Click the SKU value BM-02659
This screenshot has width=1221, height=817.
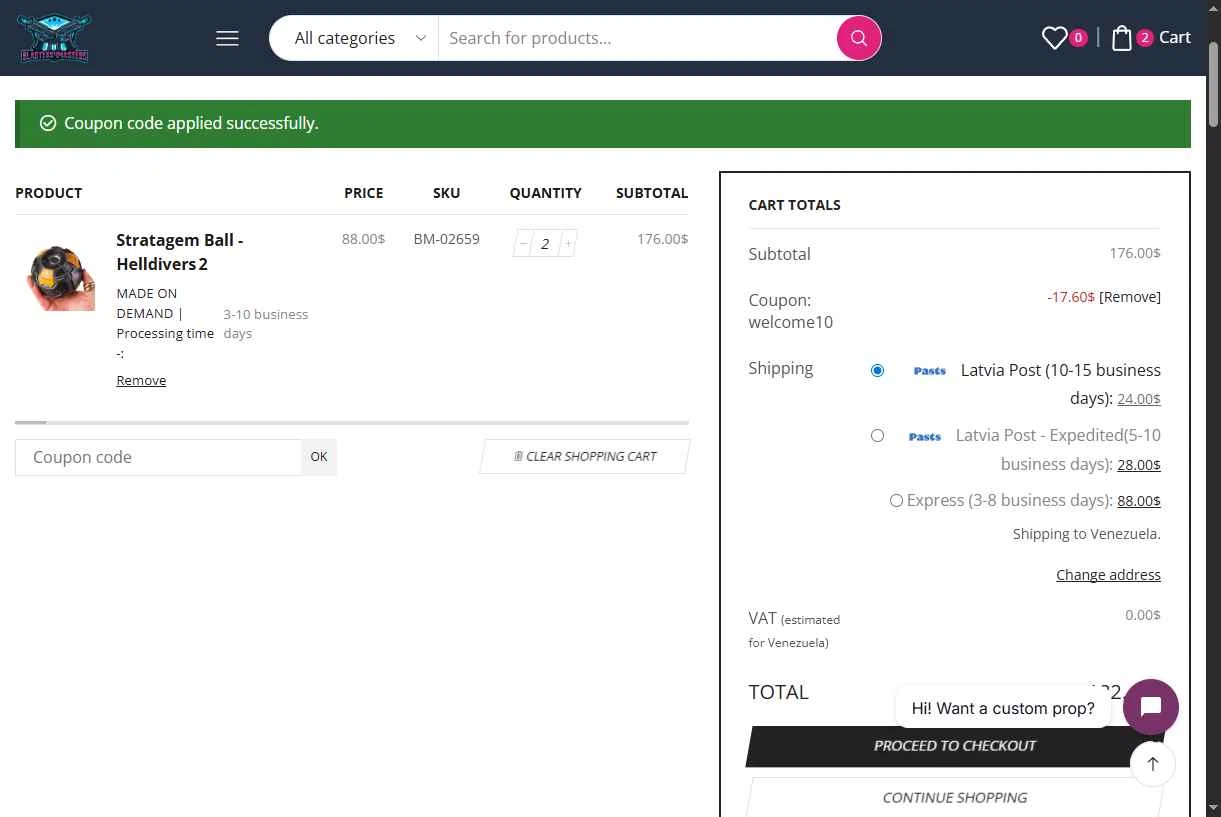pyautogui.click(x=446, y=239)
